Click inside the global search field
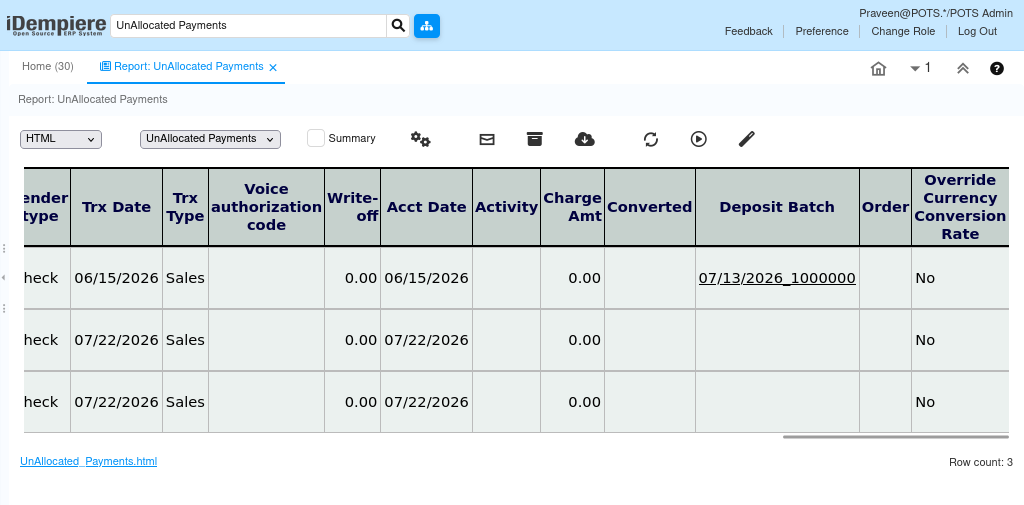Viewport: 1024px width, 505px height. point(249,25)
